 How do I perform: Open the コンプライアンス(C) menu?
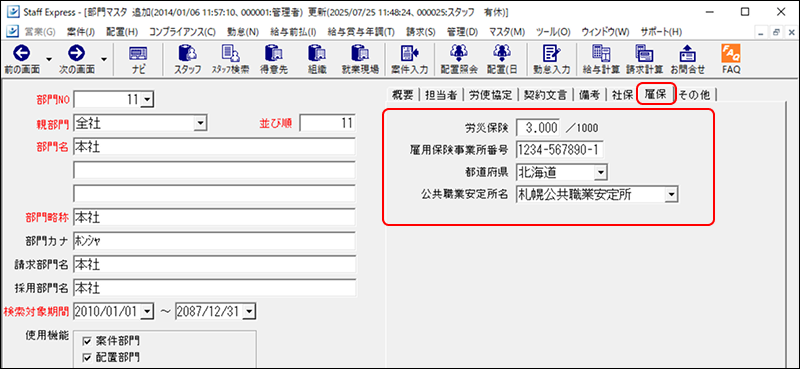pyautogui.click(x=182, y=32)
